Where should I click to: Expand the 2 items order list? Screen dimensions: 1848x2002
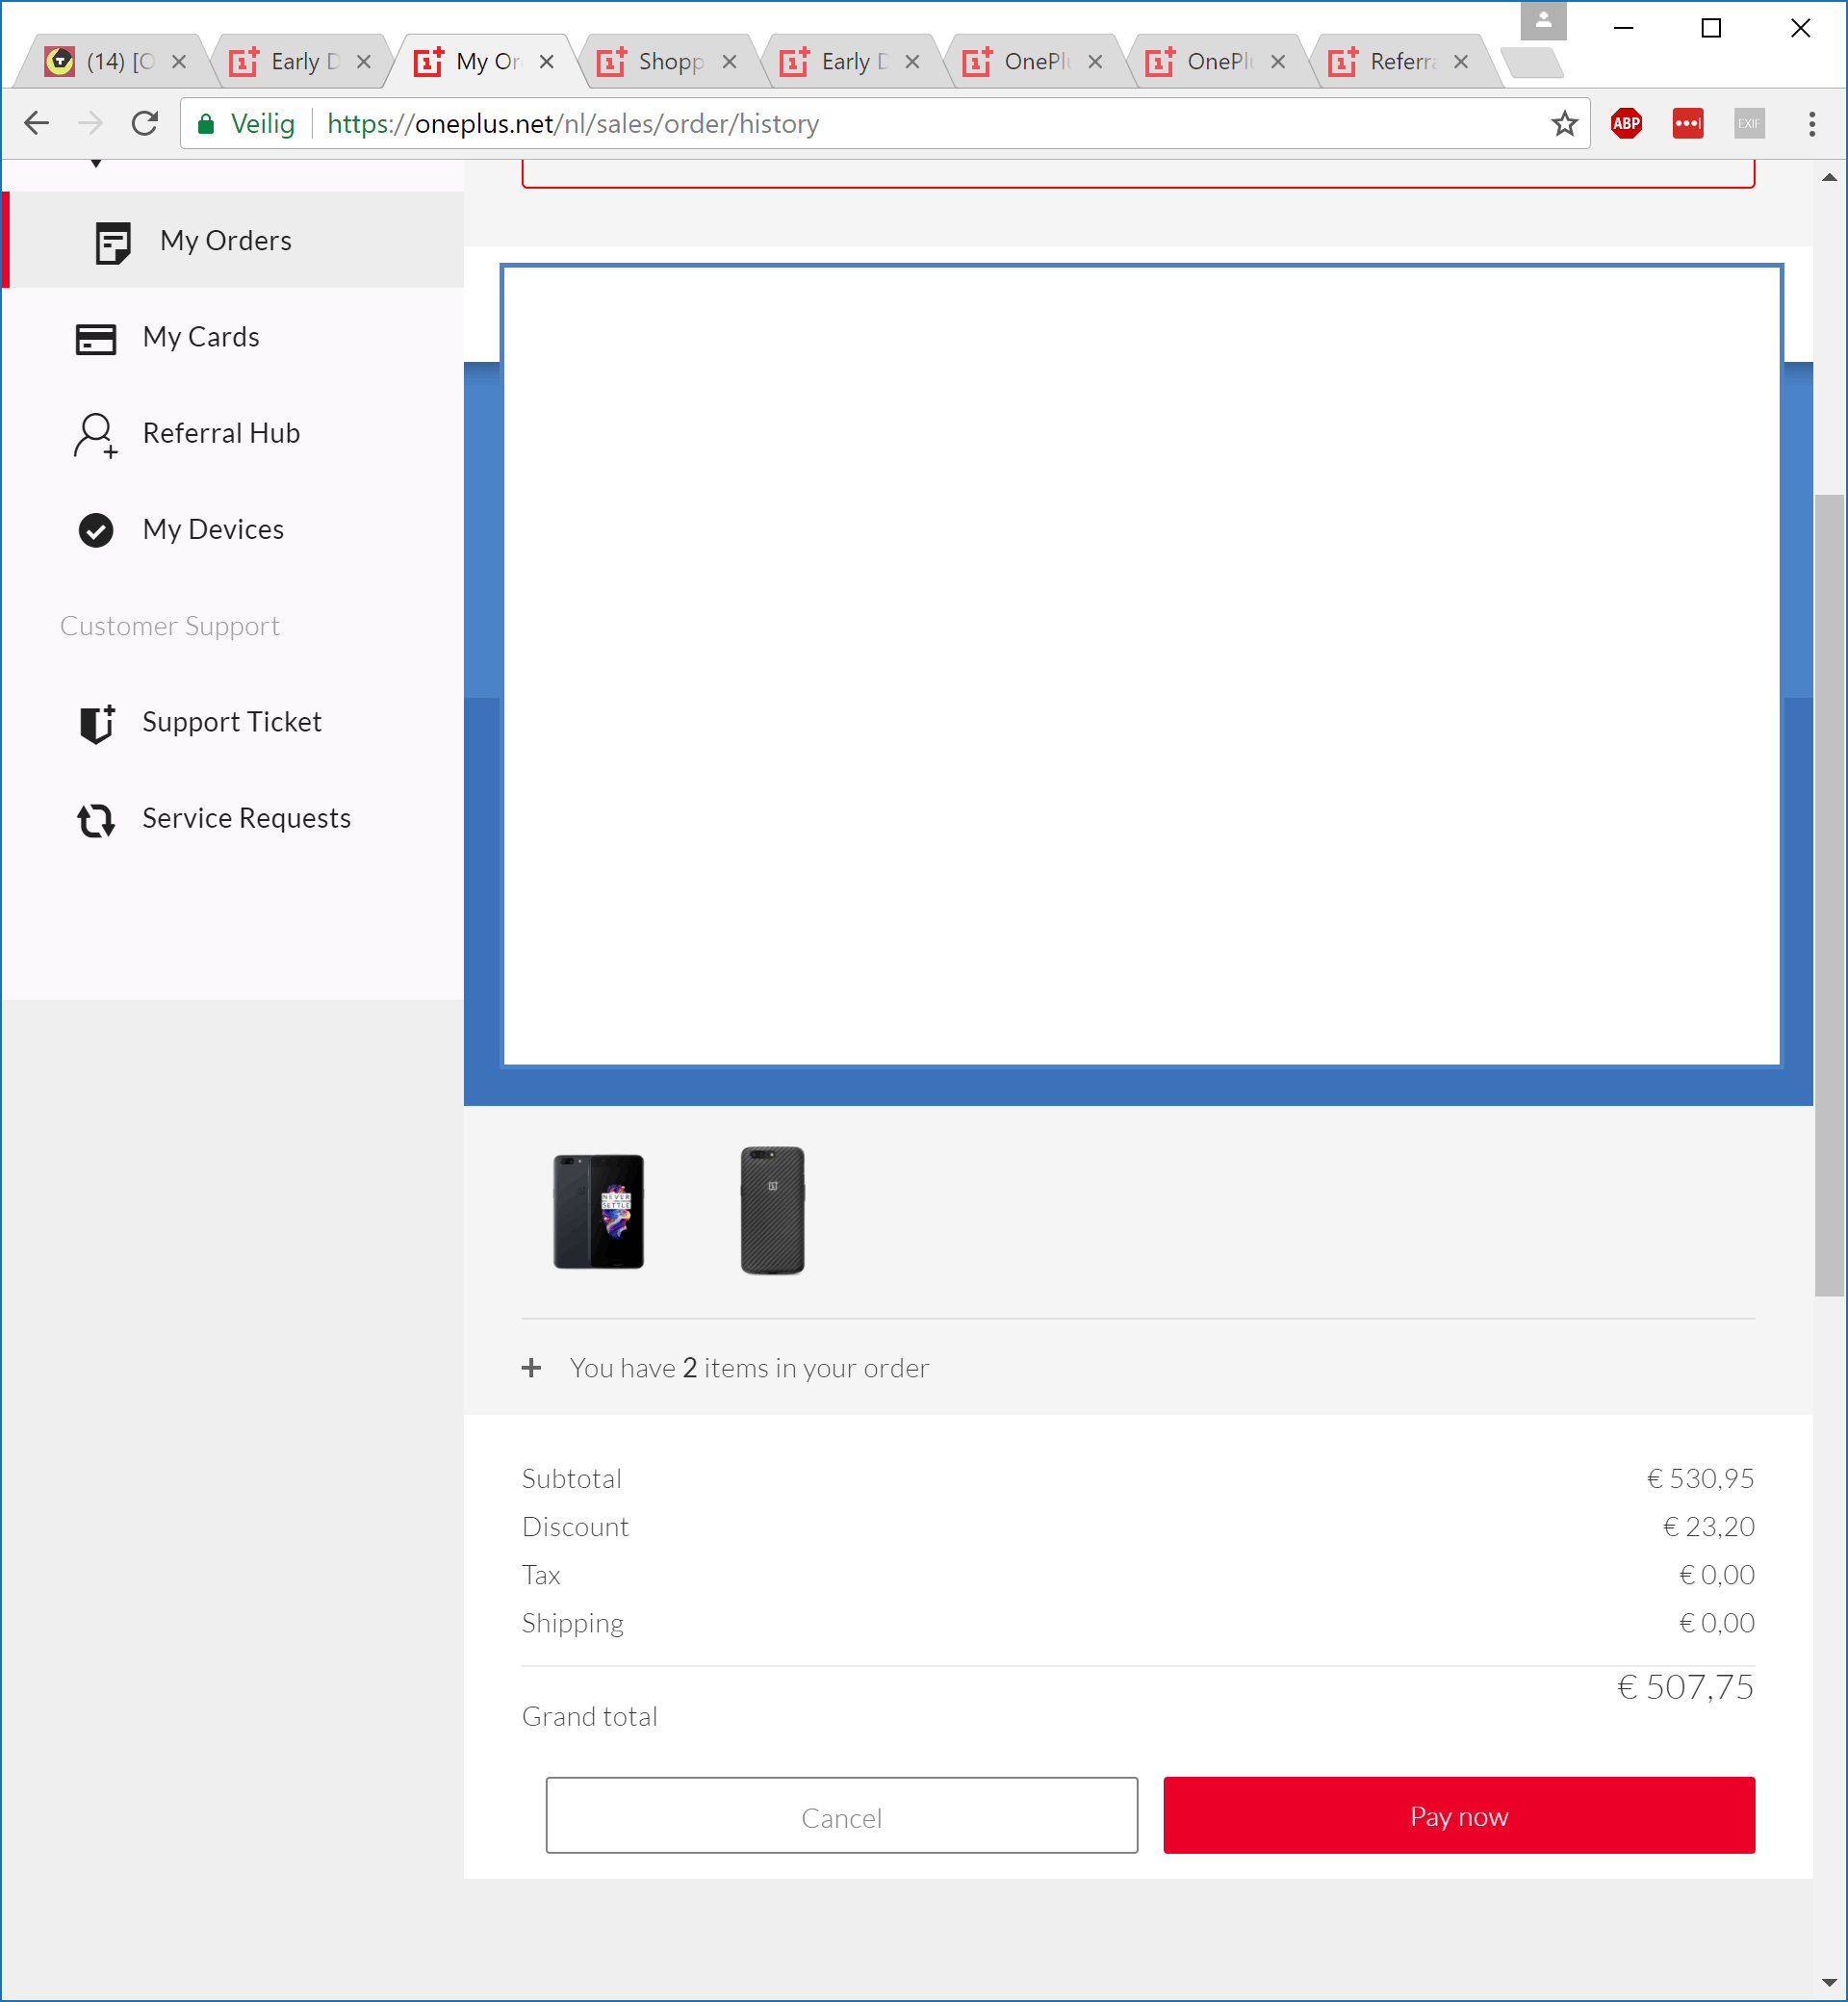(x=531, y=1367)
